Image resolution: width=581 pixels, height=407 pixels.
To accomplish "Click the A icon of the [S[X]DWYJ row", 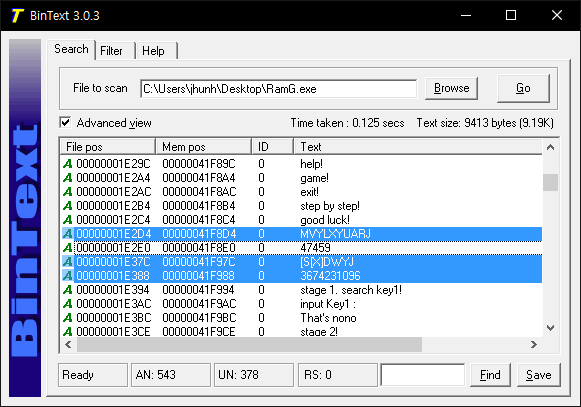I will tap(67, 262).
